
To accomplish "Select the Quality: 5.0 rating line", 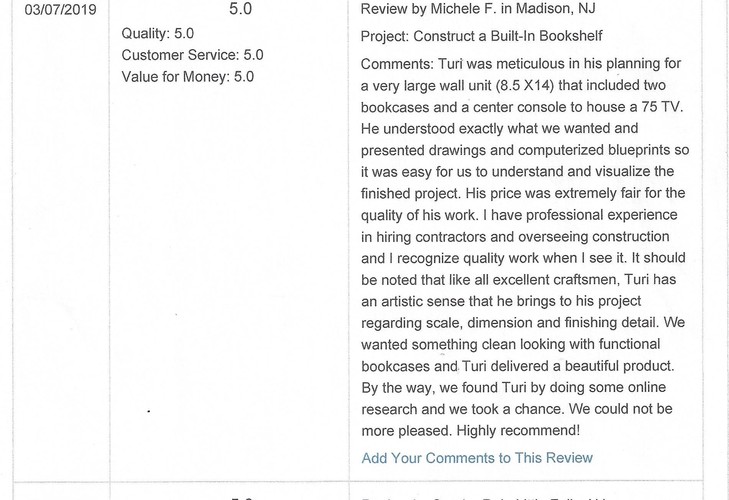I will coord(158,33).
